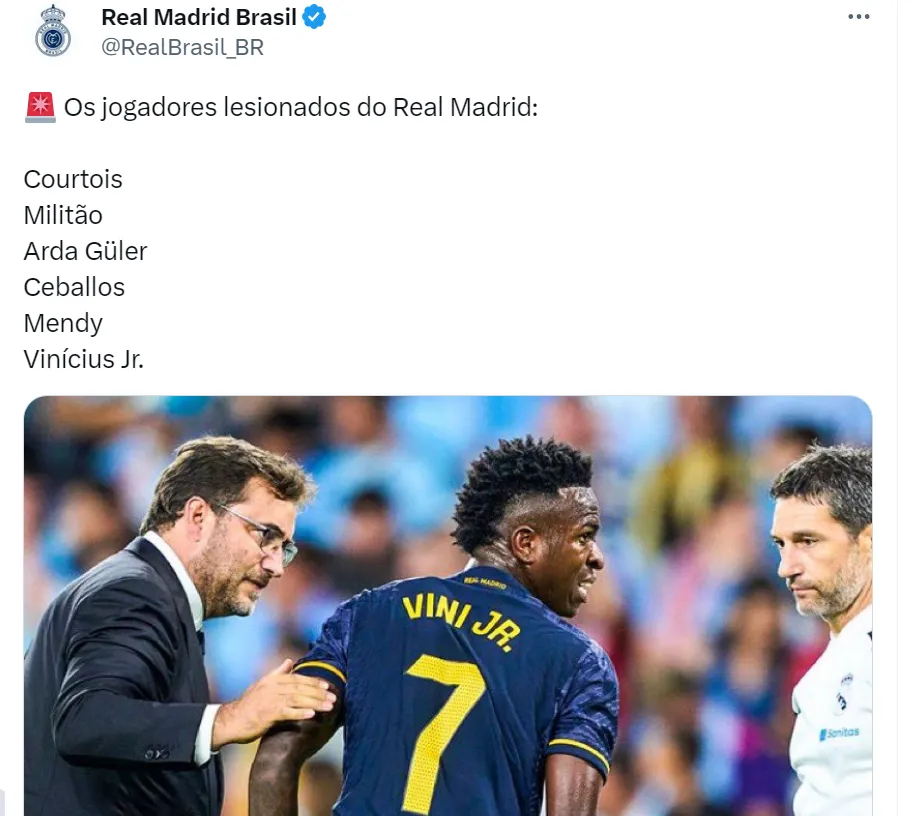Click the VINI JR. name on jersey

click(460, 621)
